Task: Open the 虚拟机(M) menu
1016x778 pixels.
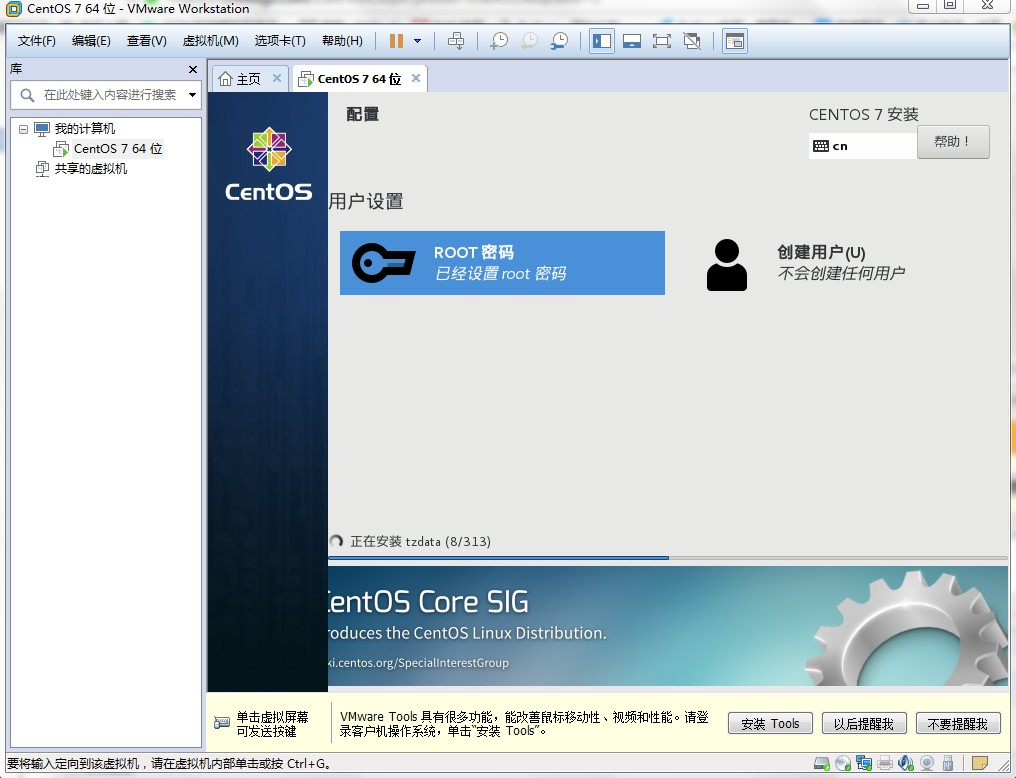Action: [x=211, y=41]
